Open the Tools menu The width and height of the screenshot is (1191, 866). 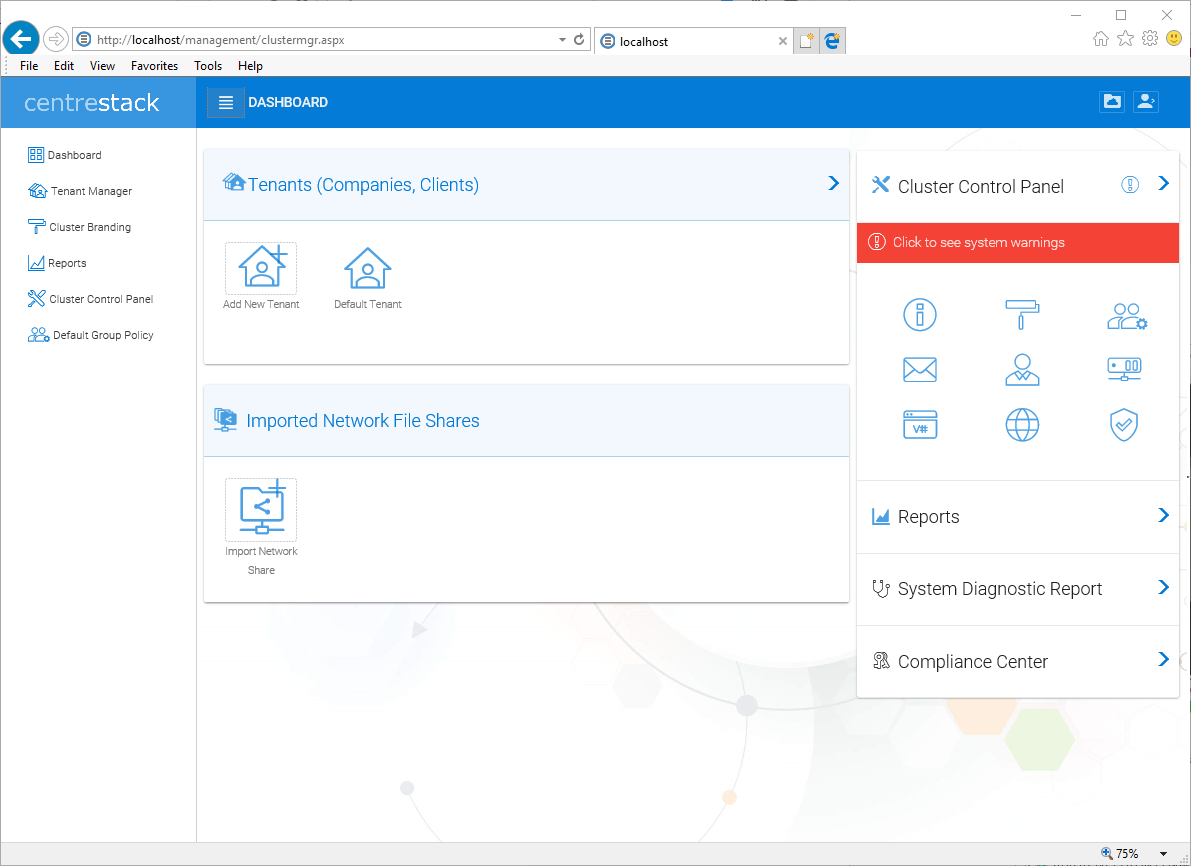pyautogui.click(x=208, y=65)
